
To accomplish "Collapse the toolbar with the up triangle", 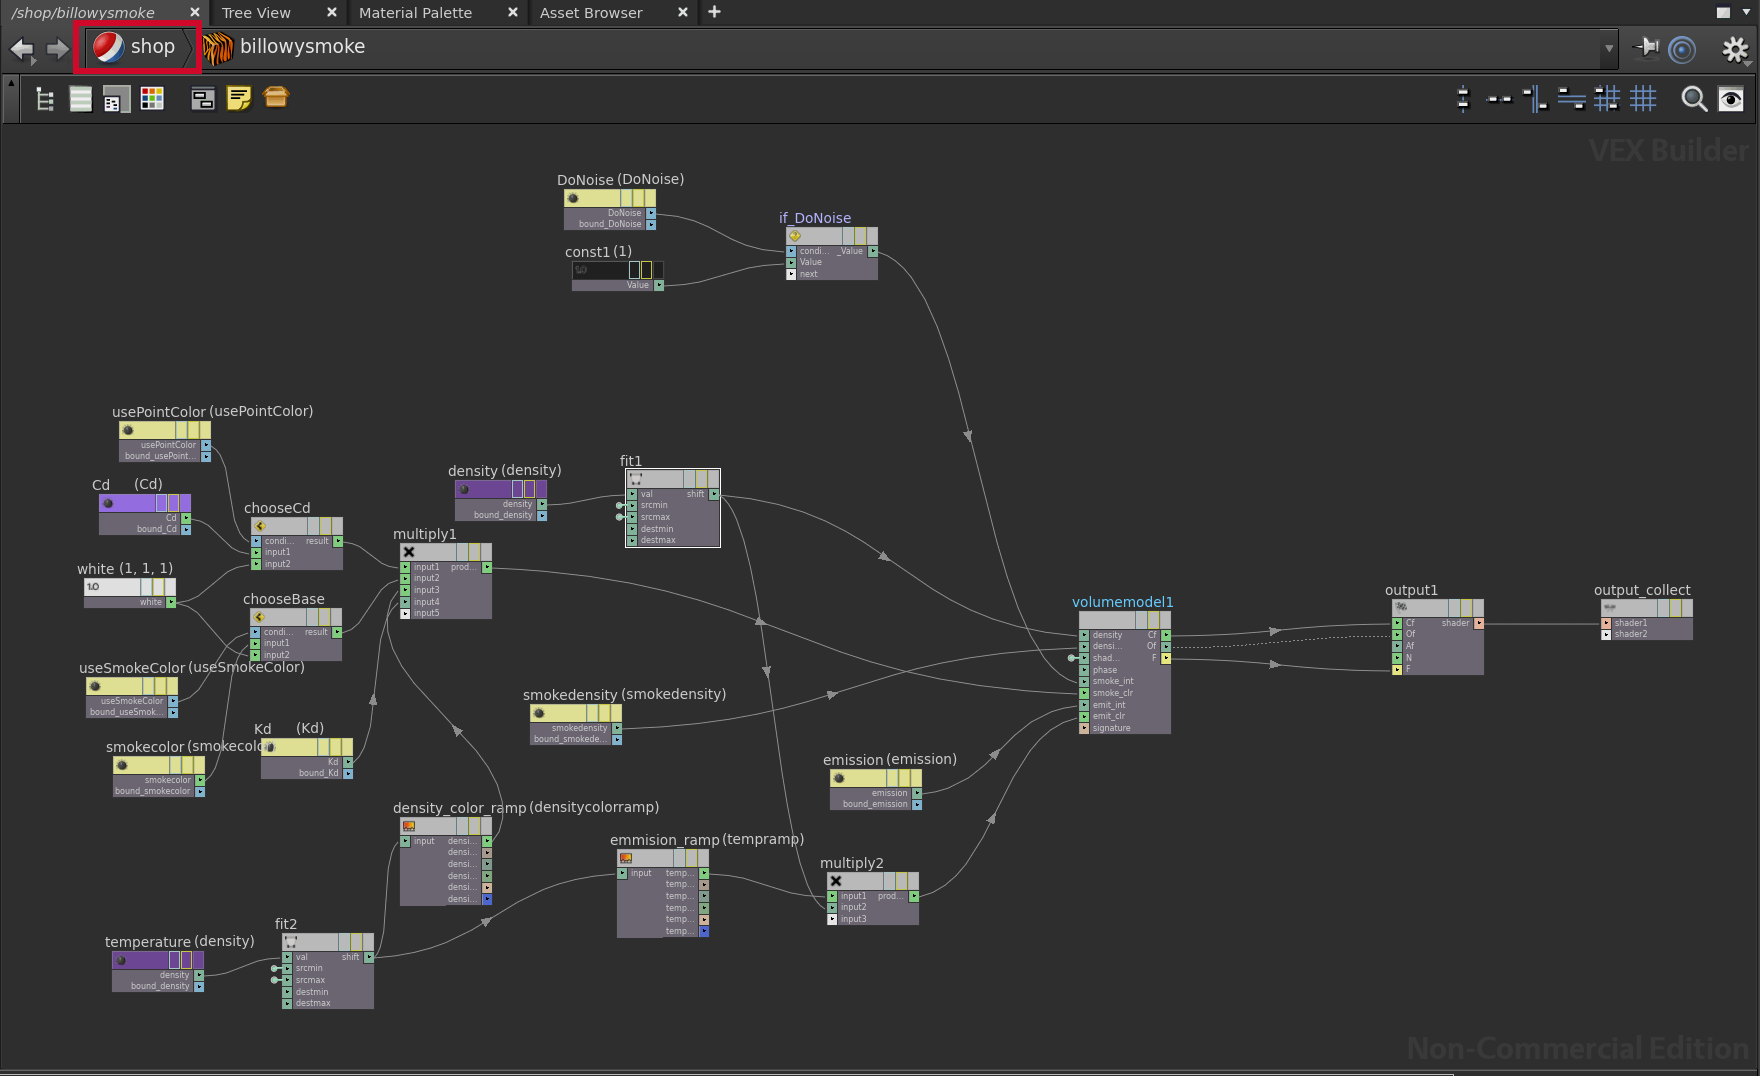I will coord(11,84).
